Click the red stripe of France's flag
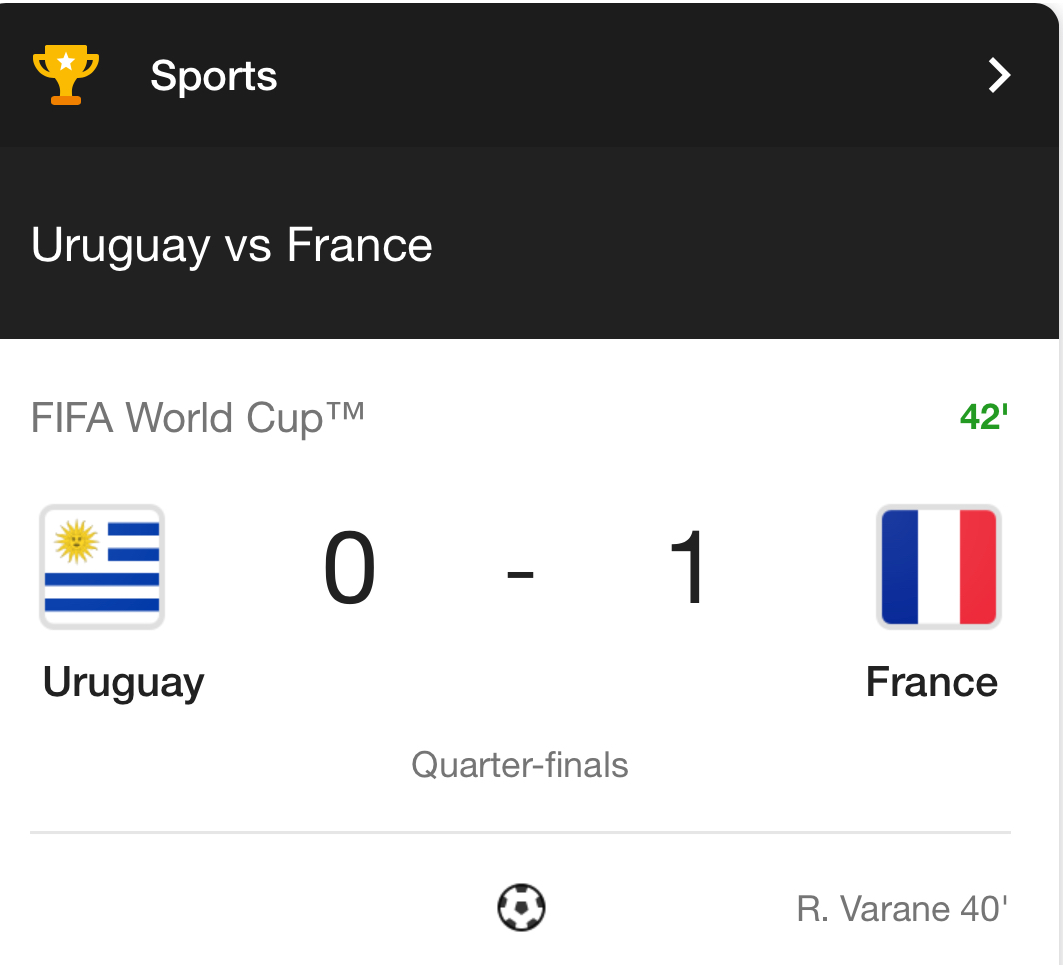 pyautogui.click(x=978, y=567)
